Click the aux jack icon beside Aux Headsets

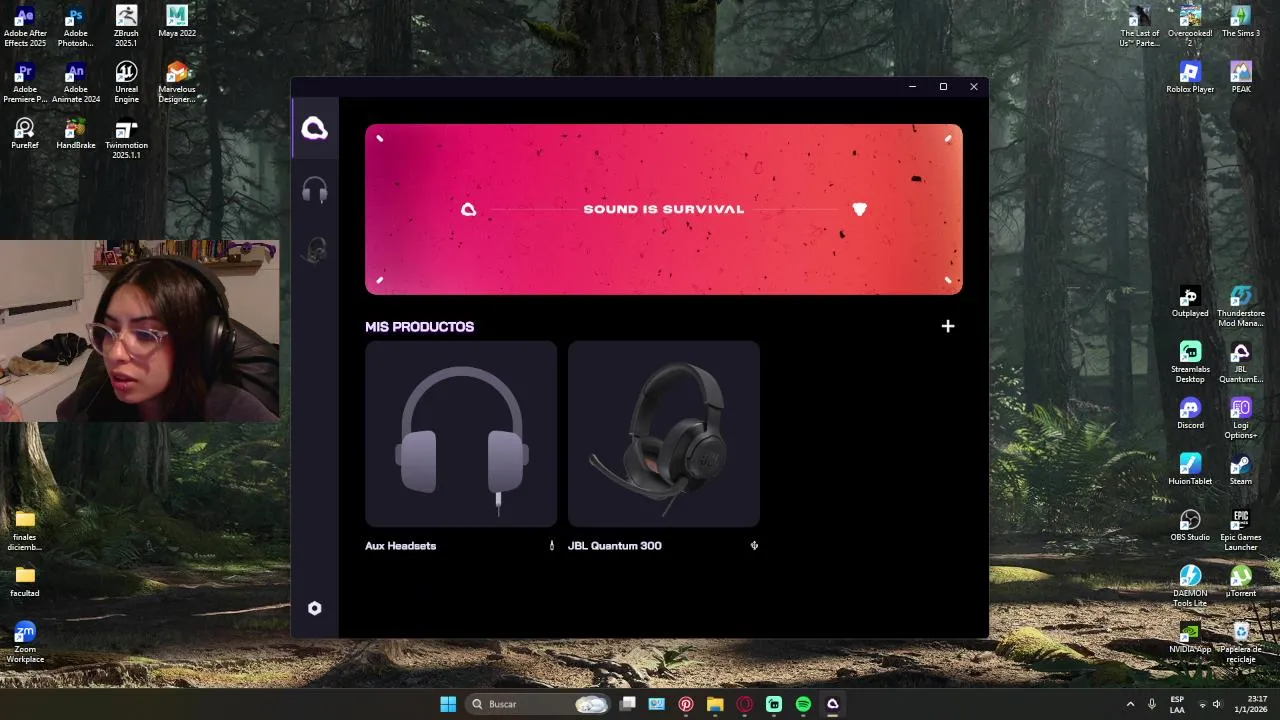(551, 546)
